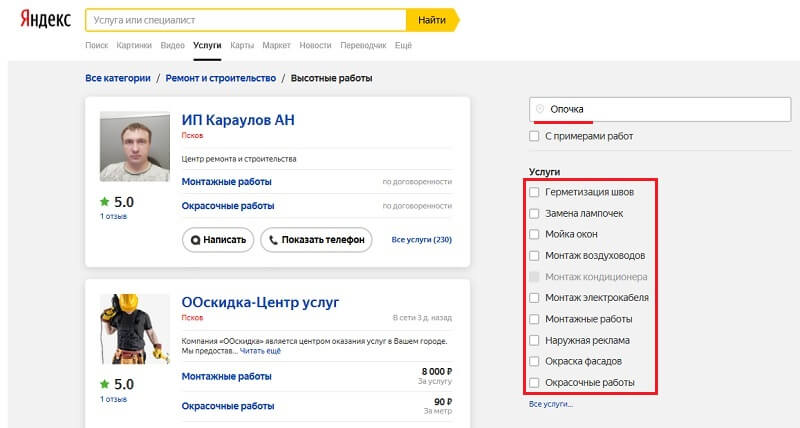
Task: Click the green star rating for ИП Караулов АН
Action: pyautogui.click(x=105, y=202)
